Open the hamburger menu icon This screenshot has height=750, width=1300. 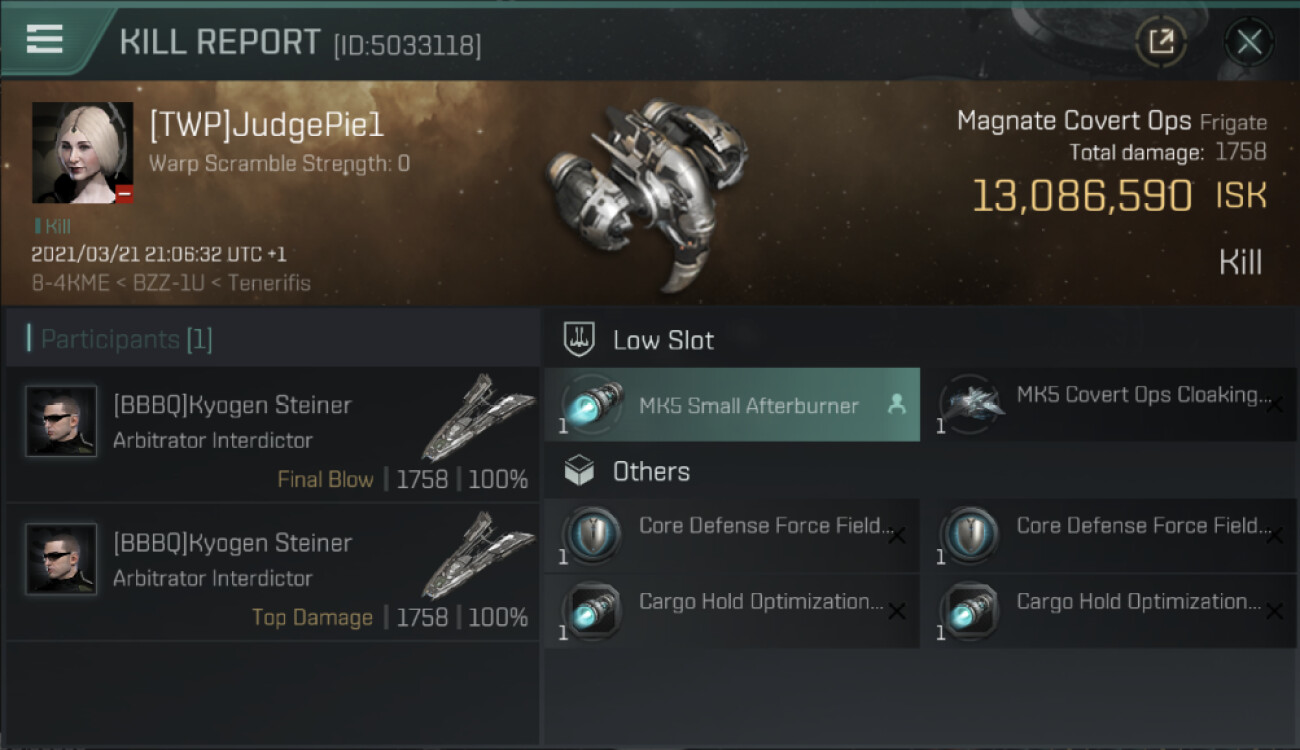tap(44, 39)
